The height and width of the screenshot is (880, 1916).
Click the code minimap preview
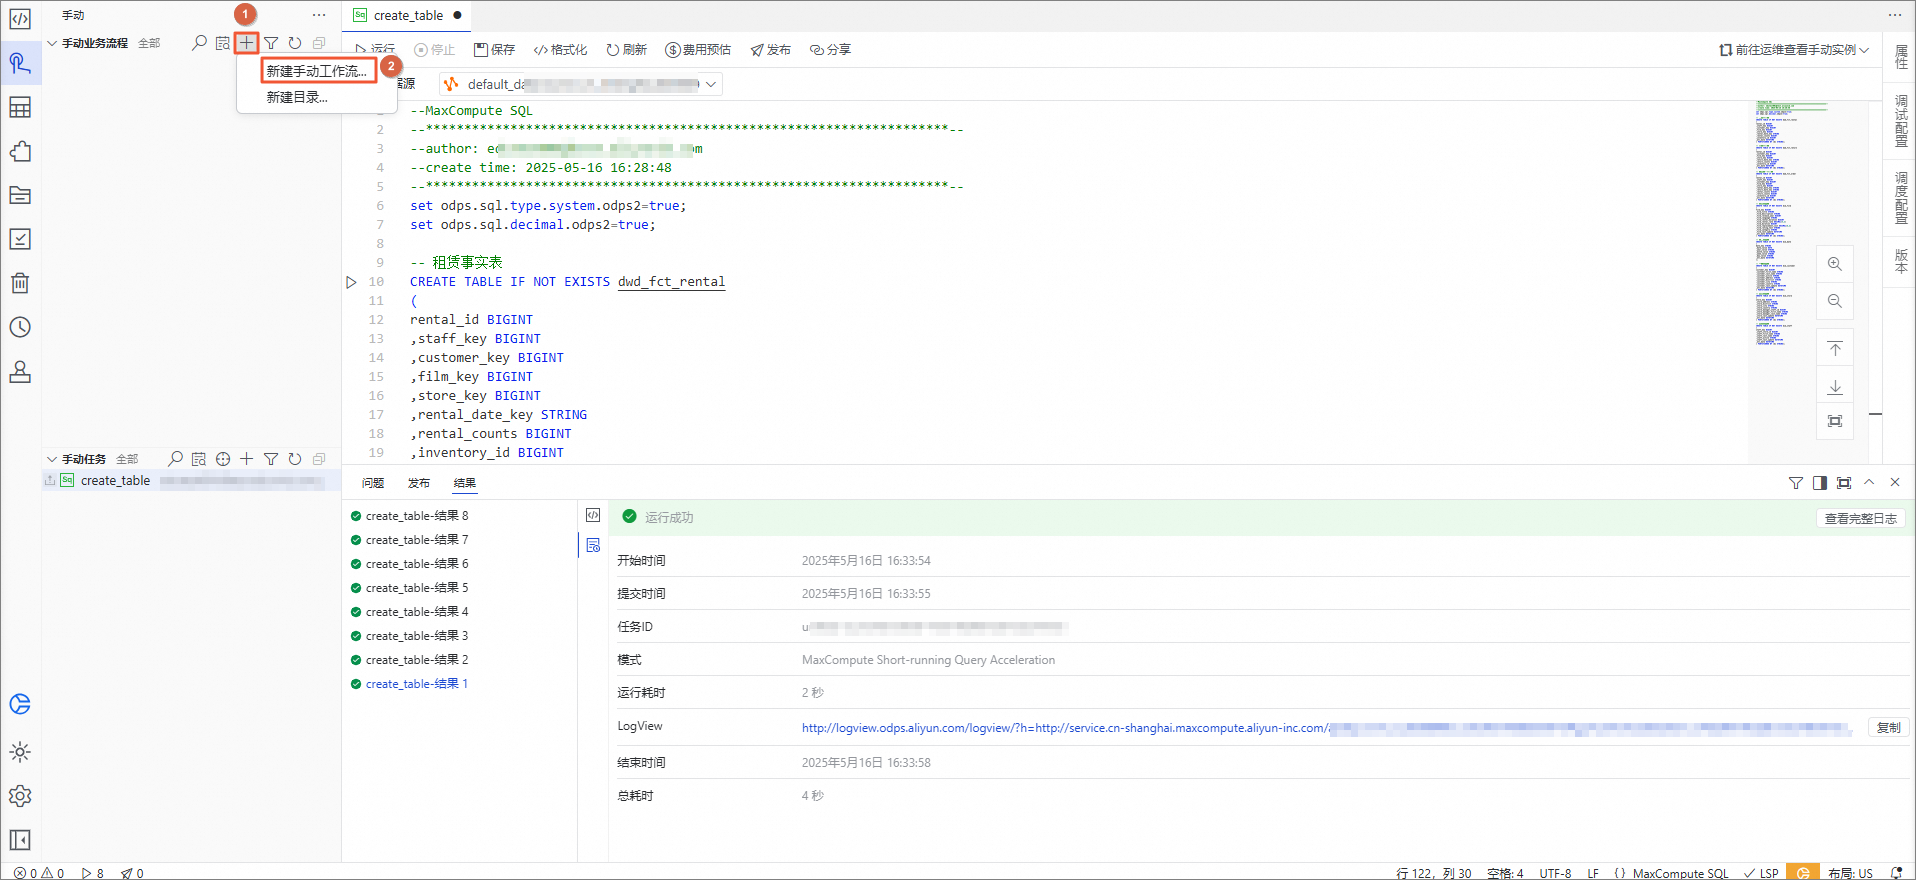point(1791,223)
